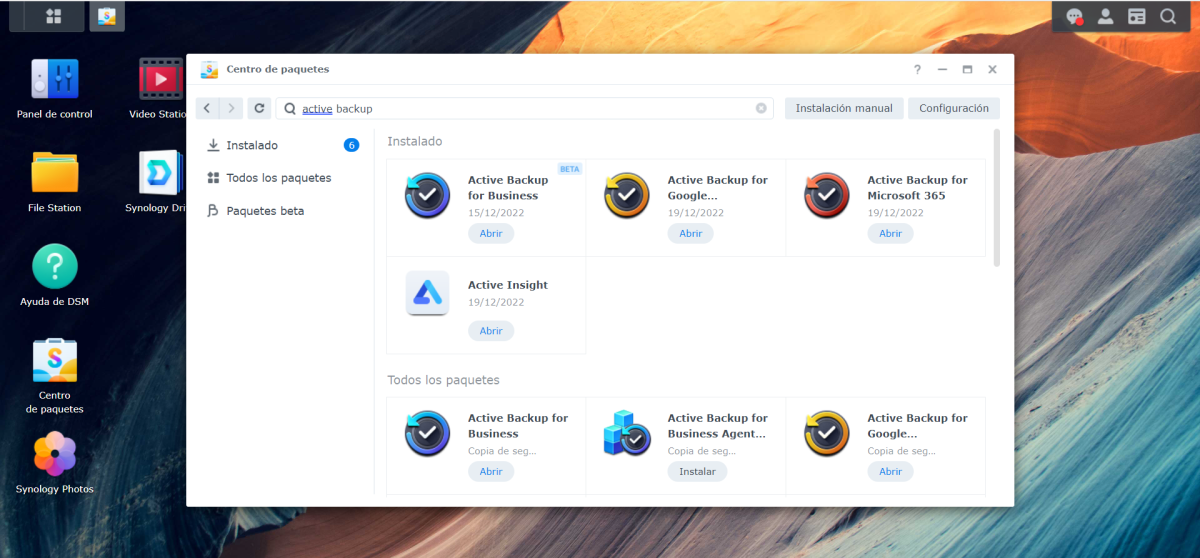1200x558 pixels.
Task: Click the Active Insight package icon
Action: click(x=427, y=293)
